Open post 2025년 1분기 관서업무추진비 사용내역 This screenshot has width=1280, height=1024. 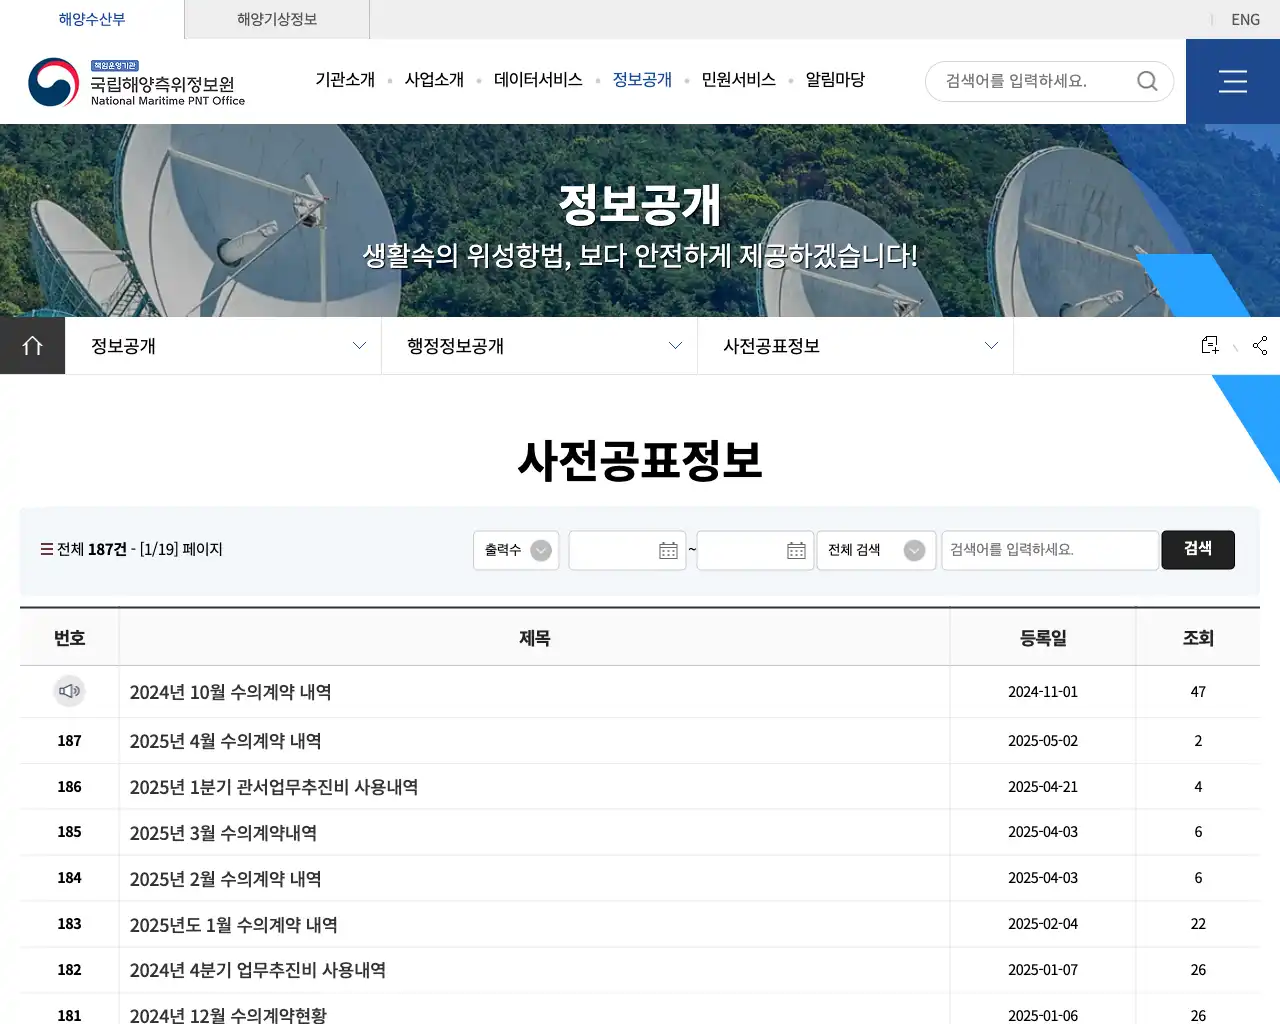[x=274, y=787]
